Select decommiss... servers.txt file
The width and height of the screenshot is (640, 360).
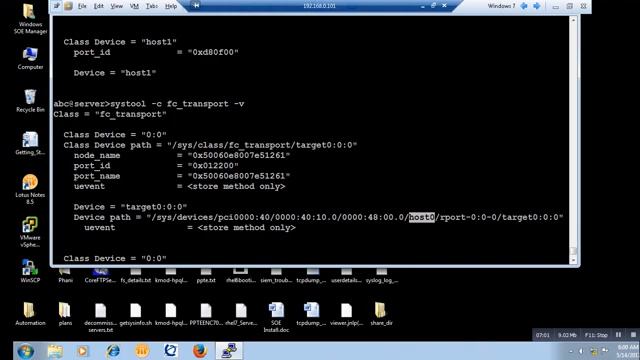100,317
